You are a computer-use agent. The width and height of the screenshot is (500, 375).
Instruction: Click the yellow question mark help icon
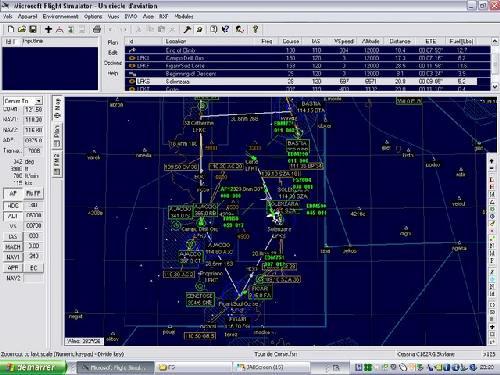click(x=255, y=29)
